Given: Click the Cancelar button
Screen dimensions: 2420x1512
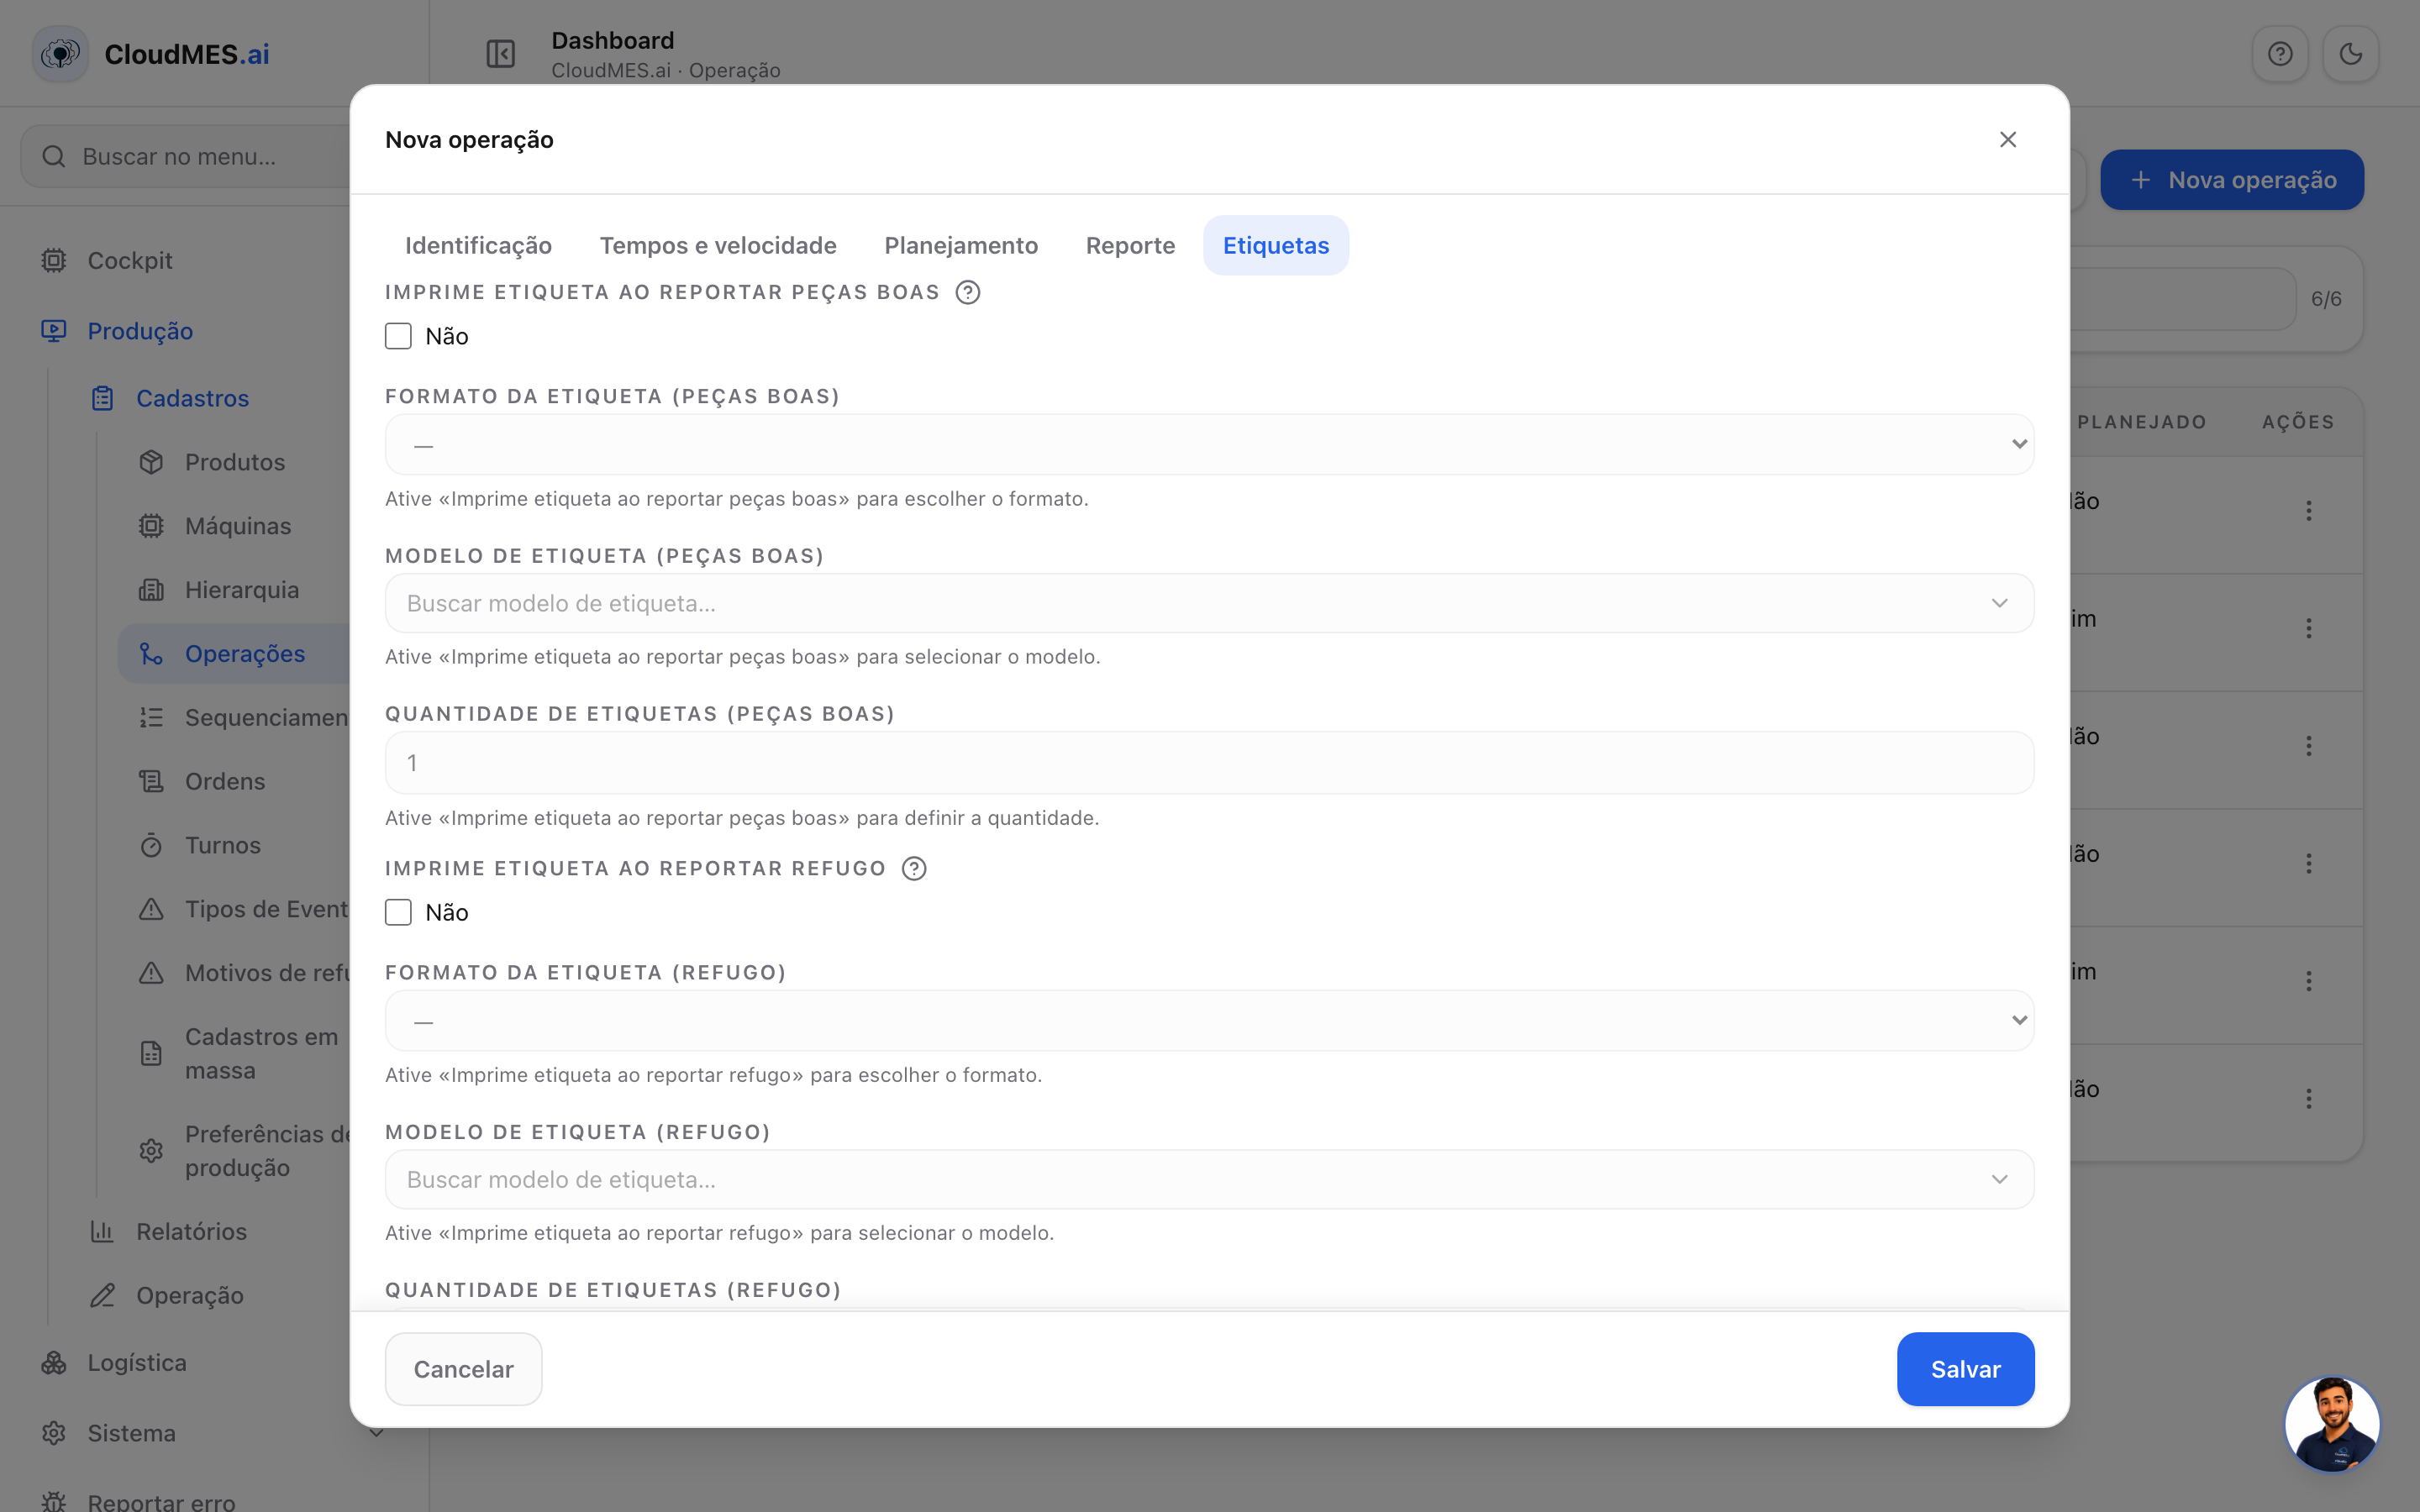Looking at the screenshot, I should pos(463,1369).
